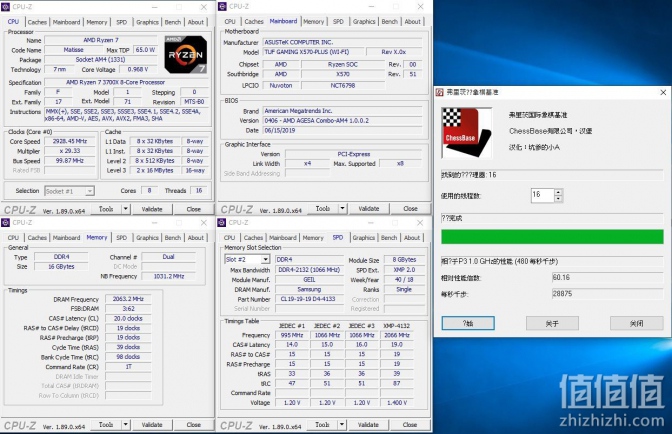This screenshot has width=672, height=434.
Task: Click Close button in the Mainboard window
Action: [410, 209]
